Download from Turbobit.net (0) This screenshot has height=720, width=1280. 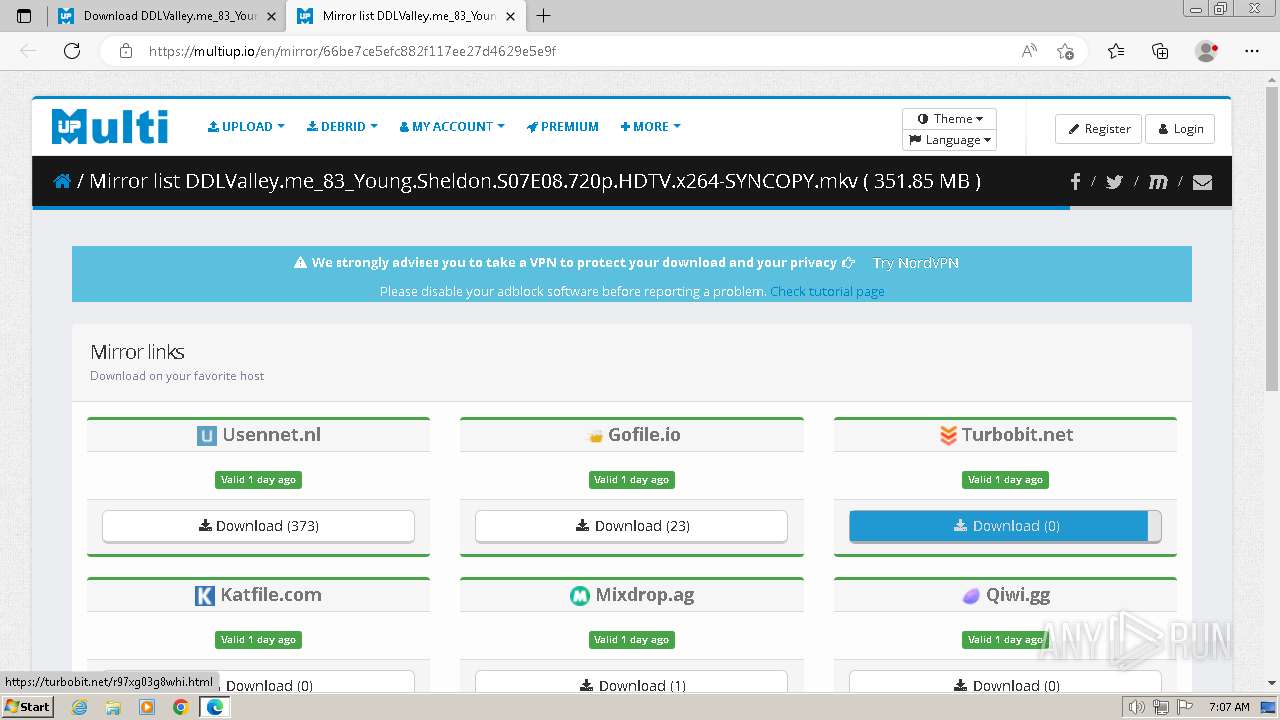(x=1005, y=526)
